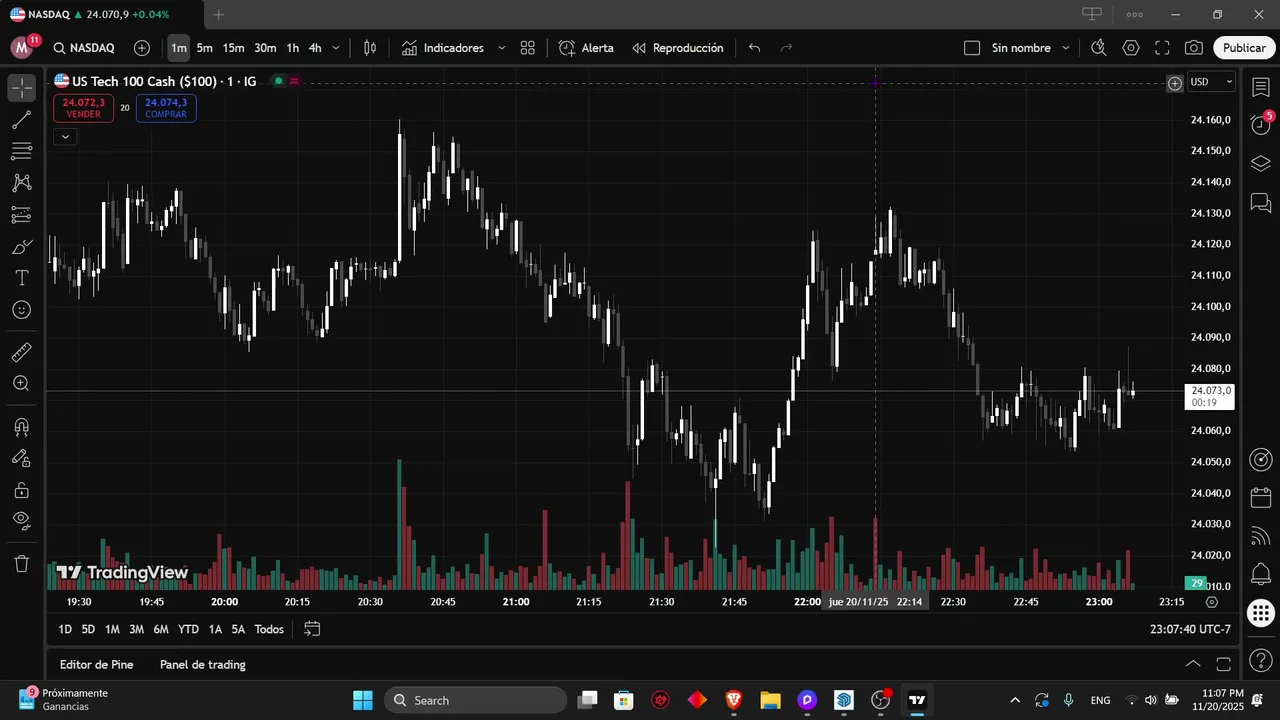The image size is (1280, 720).
Task: Click the COMPRAR 24.074,3 button
Action: click(x=166, y=108)
